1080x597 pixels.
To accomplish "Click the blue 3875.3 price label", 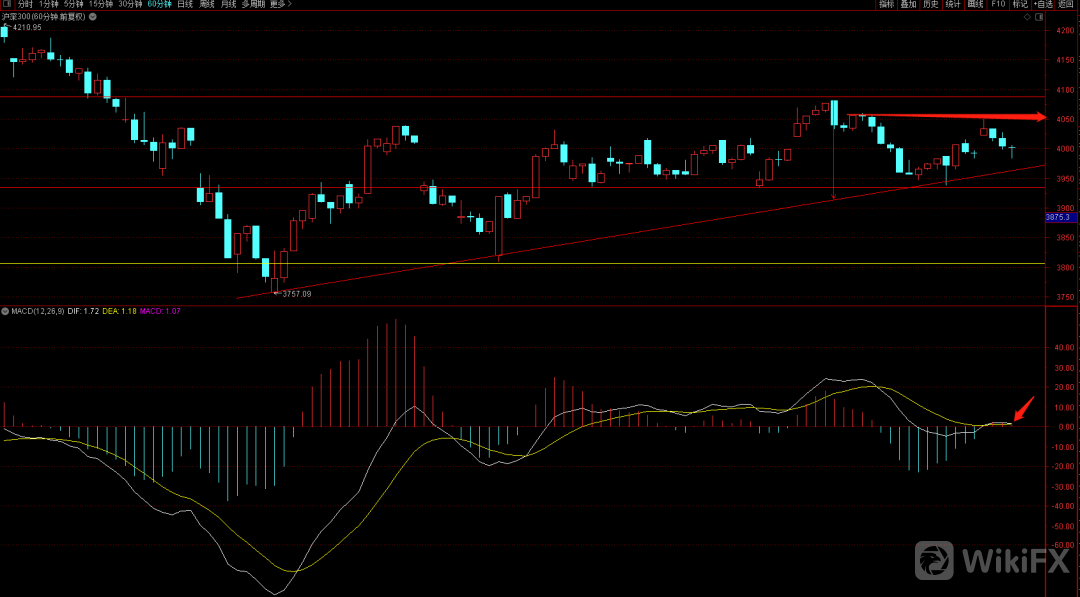I will pyautogui.click(x=1058, y=217).
